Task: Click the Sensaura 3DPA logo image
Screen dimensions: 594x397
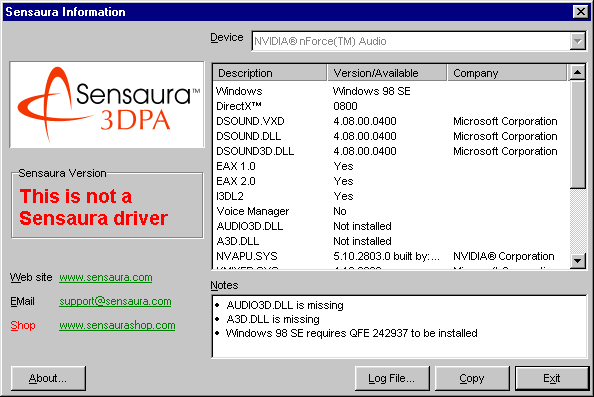Action: click(107, 105)
